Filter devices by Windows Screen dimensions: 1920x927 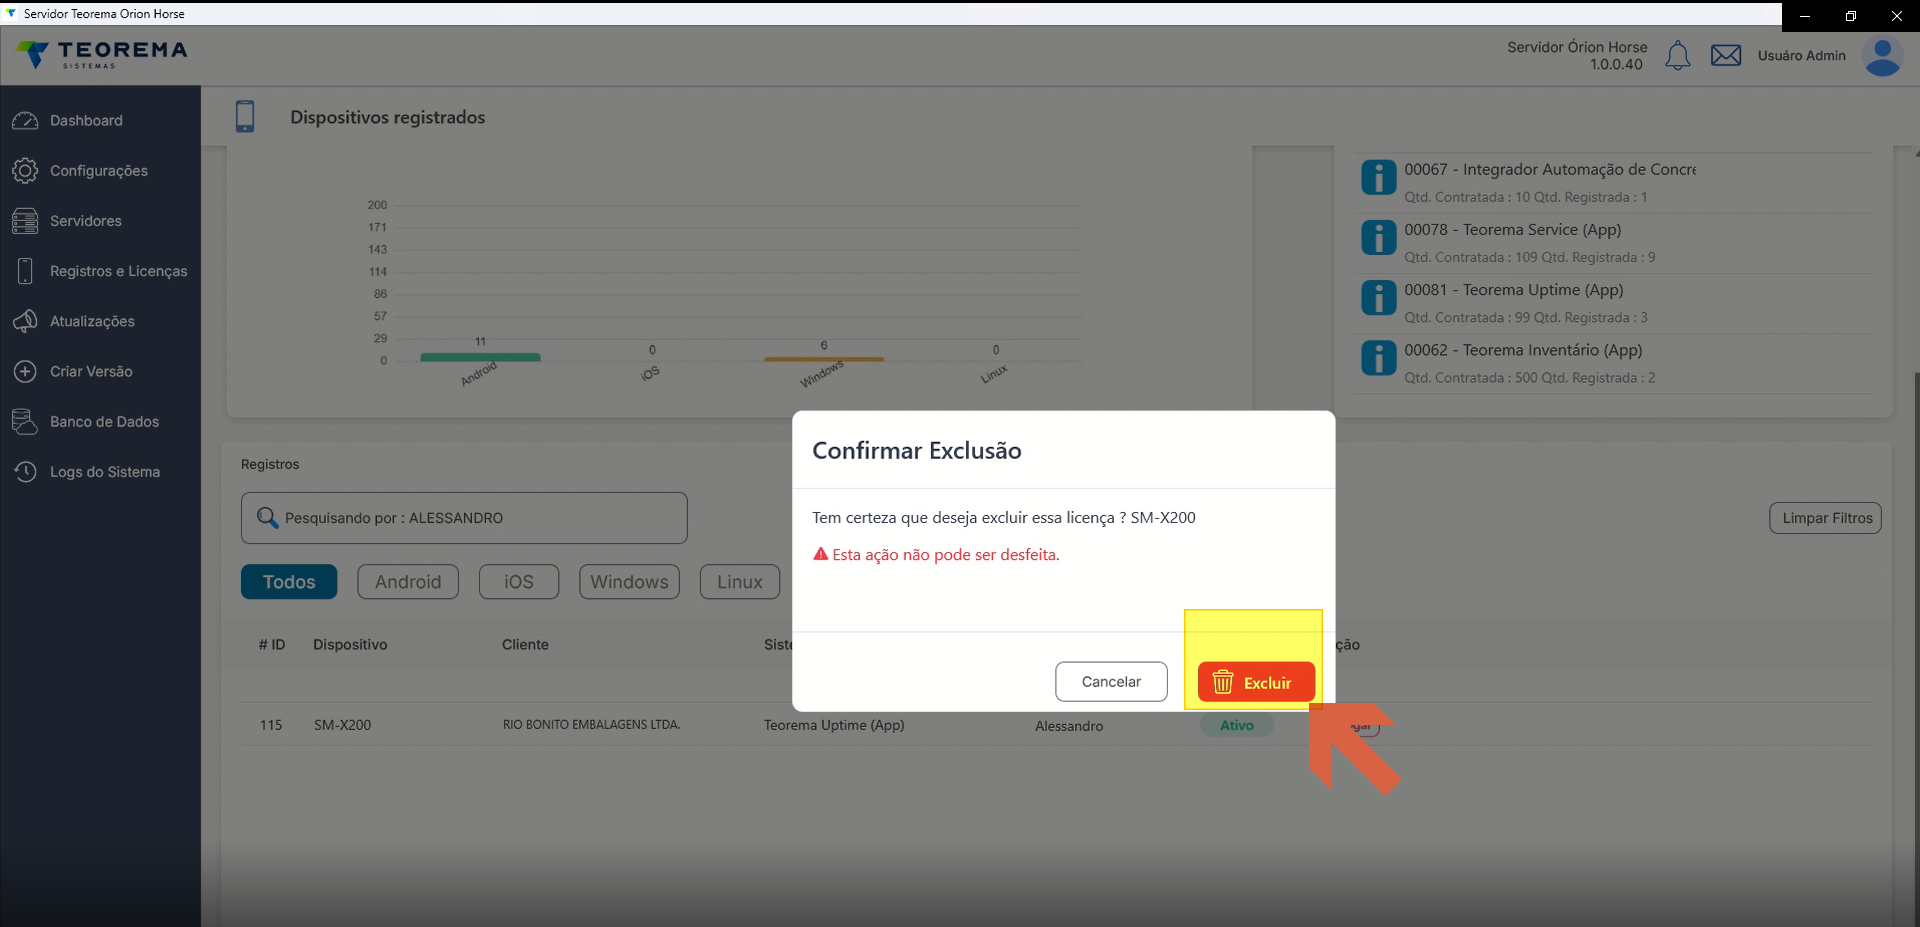click(629, 582)
